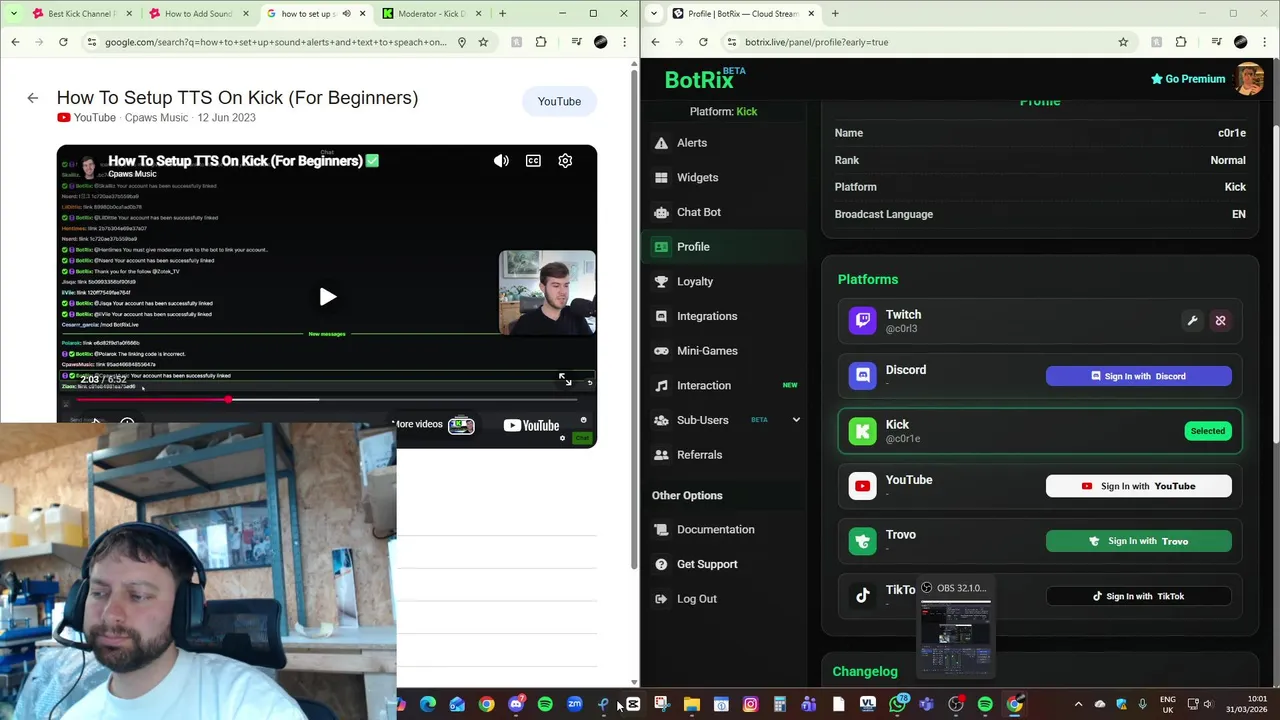Open tab search dropdown in BotRix browser
This screenshot has width=1280, height=720.
point(654,14)
